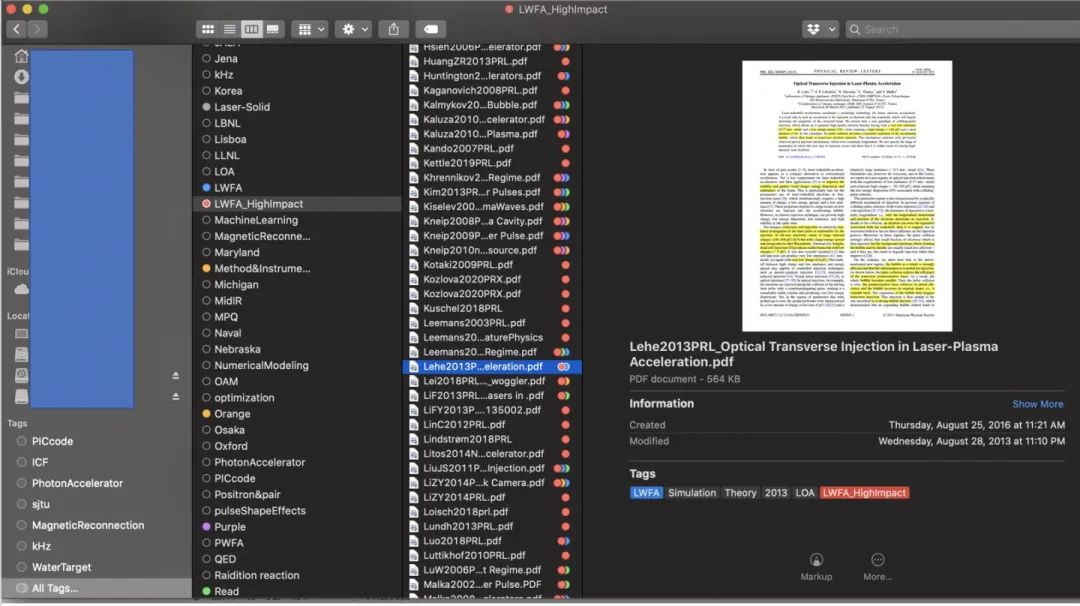This screenshot has height=606, width=1080.
Task: Click the Share toolbar button
Action: (393, 30)
